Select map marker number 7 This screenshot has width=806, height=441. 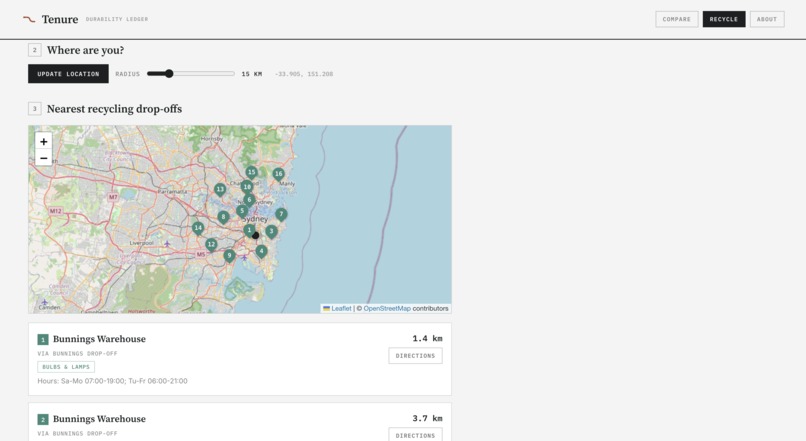tap(281, 214)
